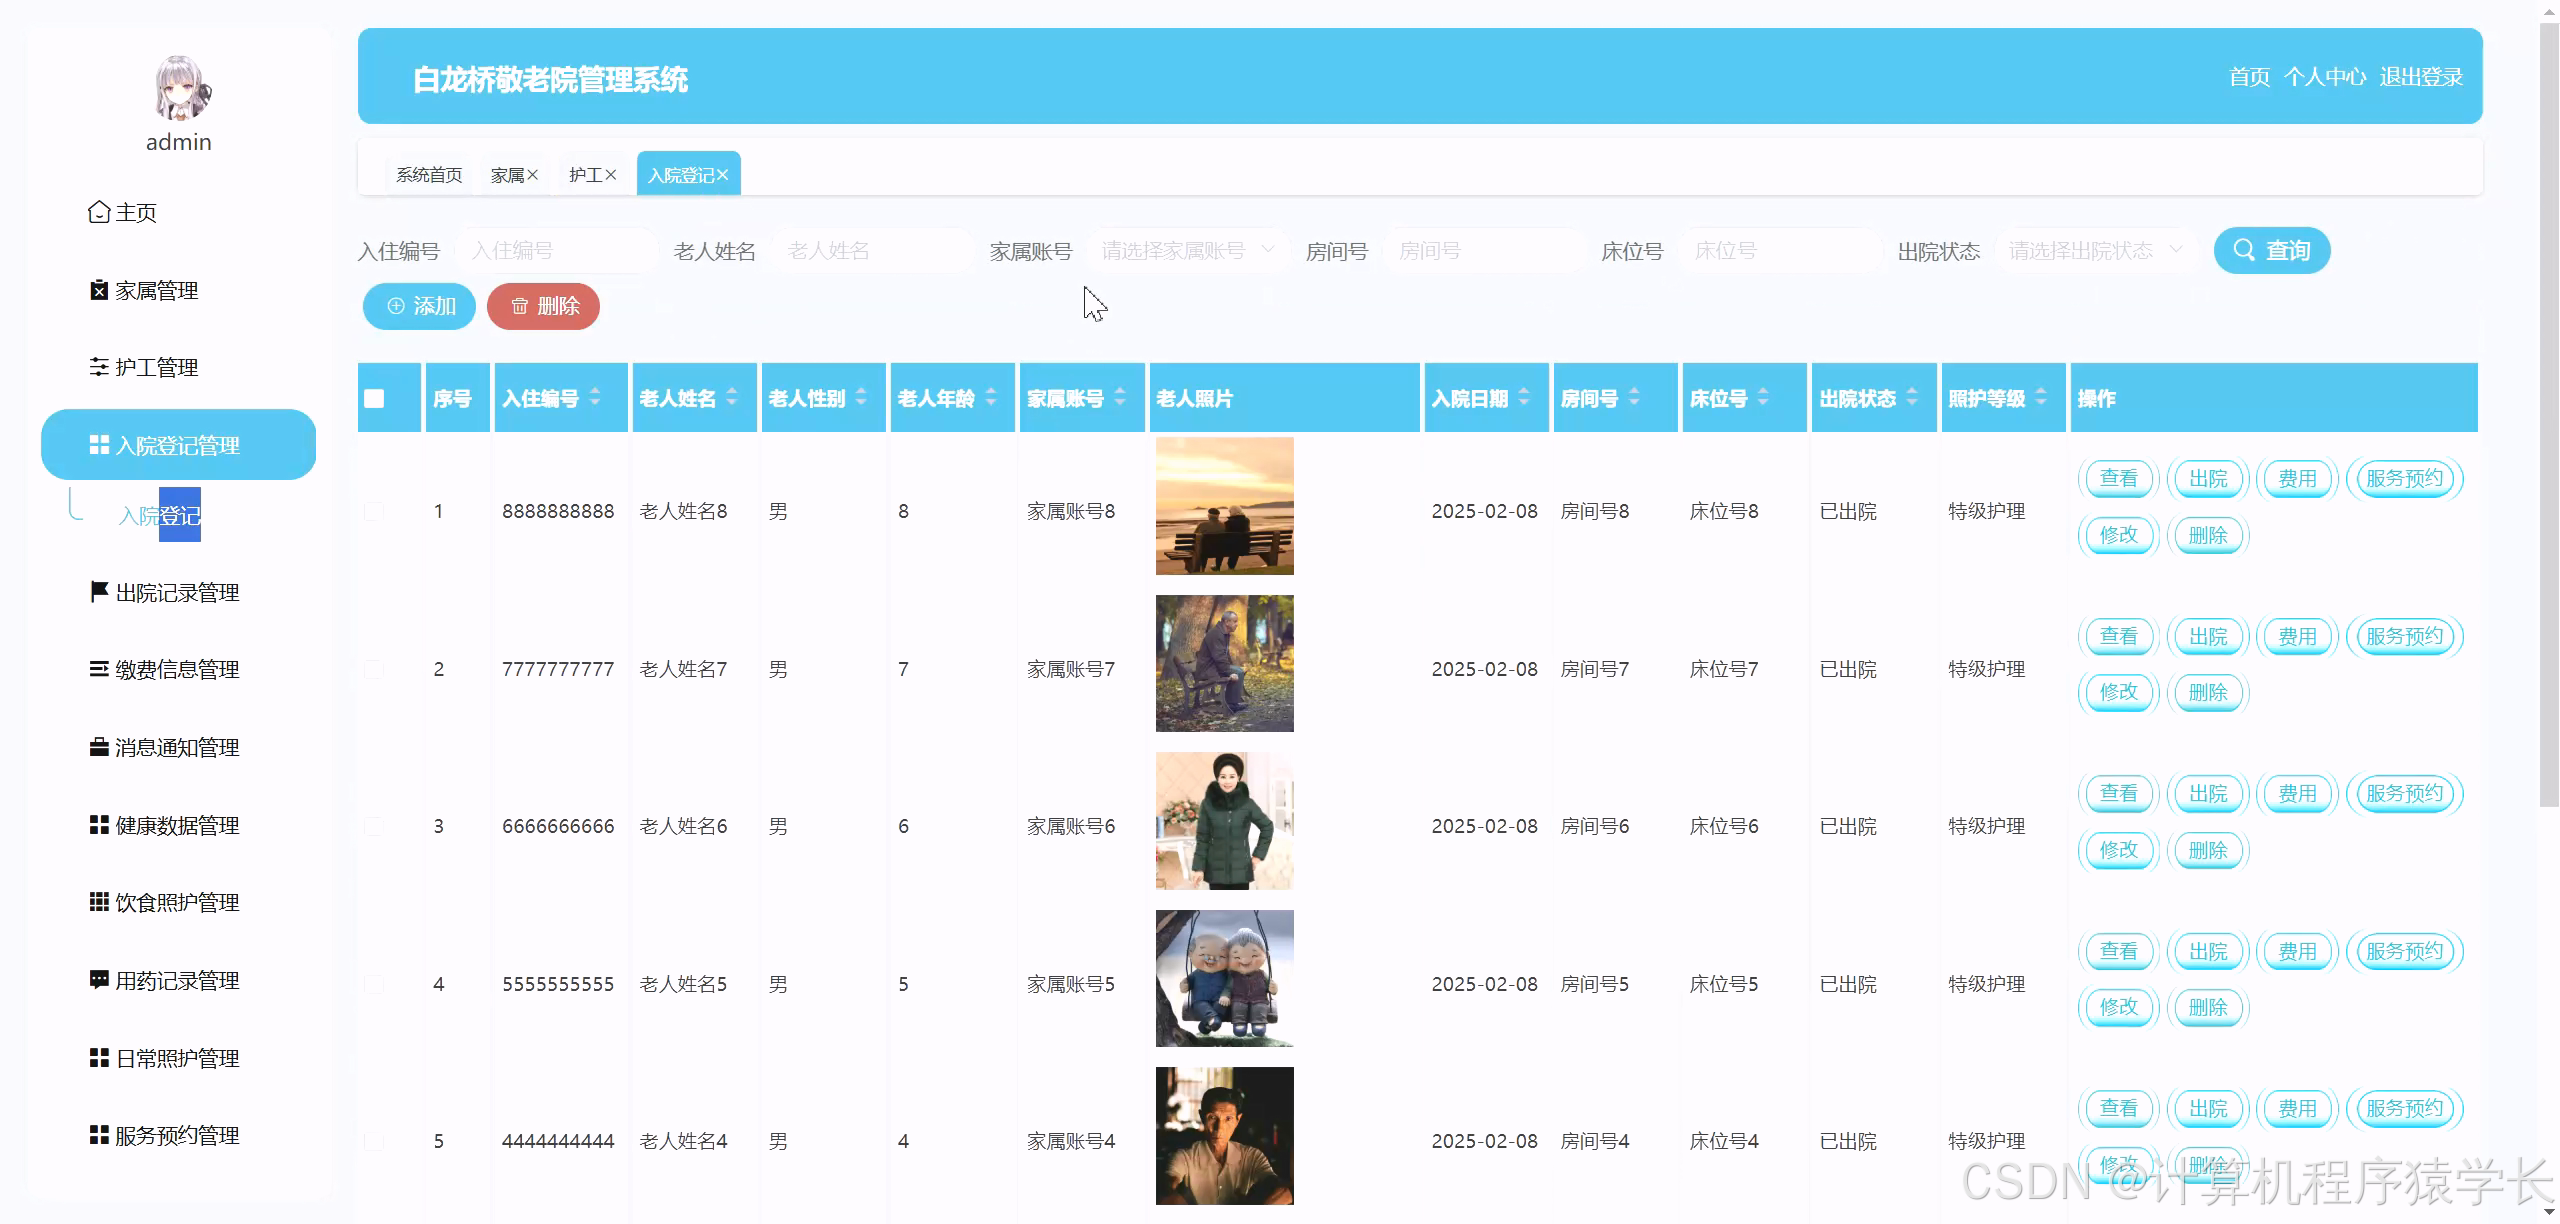Click the trash icon in 删除 button

pos(520,306)
